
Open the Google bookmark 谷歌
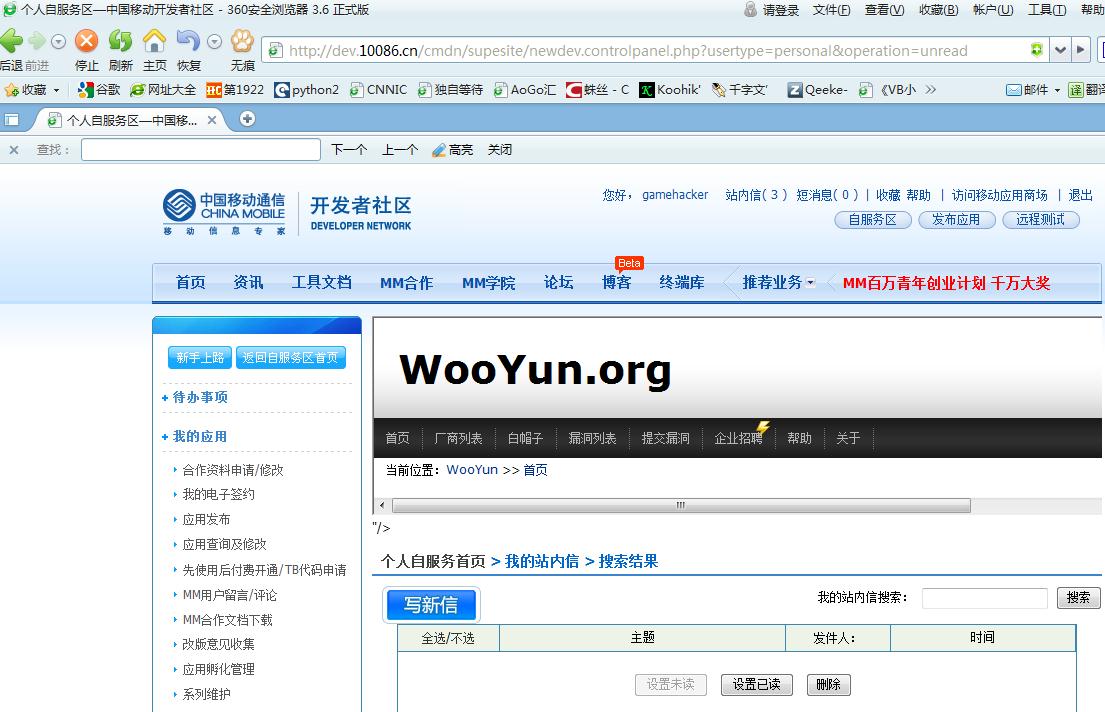tap(99, 90)
